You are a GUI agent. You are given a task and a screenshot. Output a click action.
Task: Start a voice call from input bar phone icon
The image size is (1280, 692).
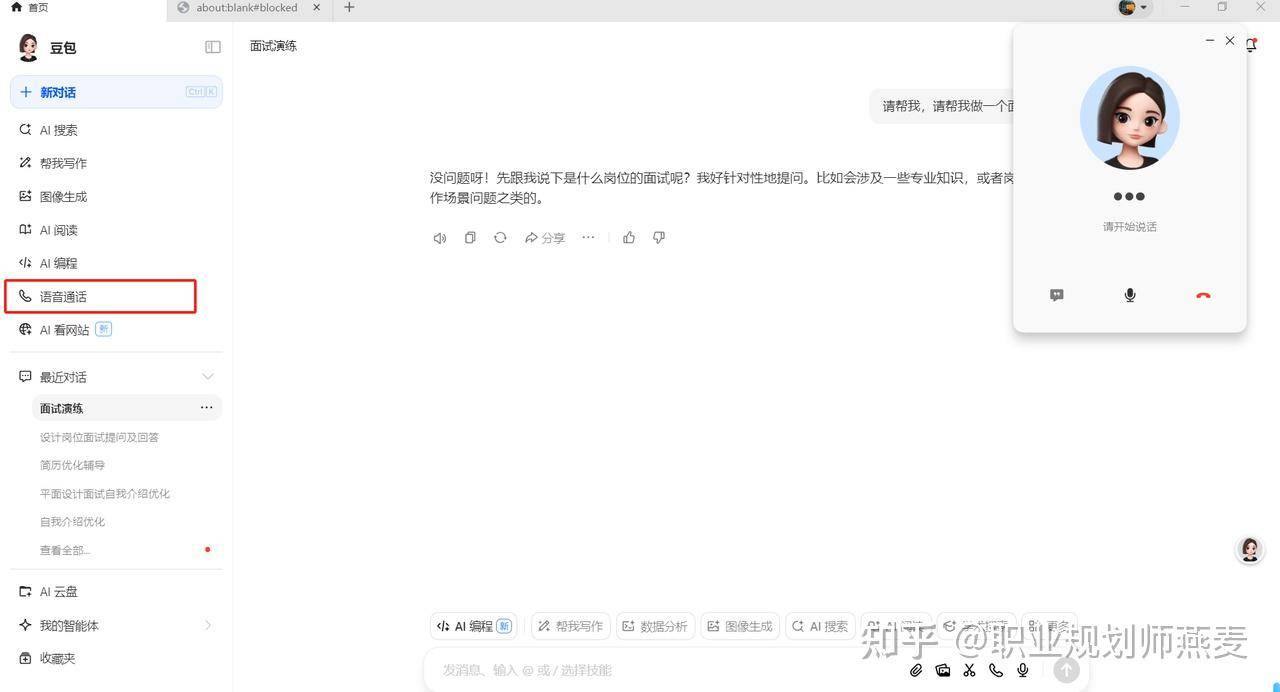pyautogui.click(x=996, y=671)
